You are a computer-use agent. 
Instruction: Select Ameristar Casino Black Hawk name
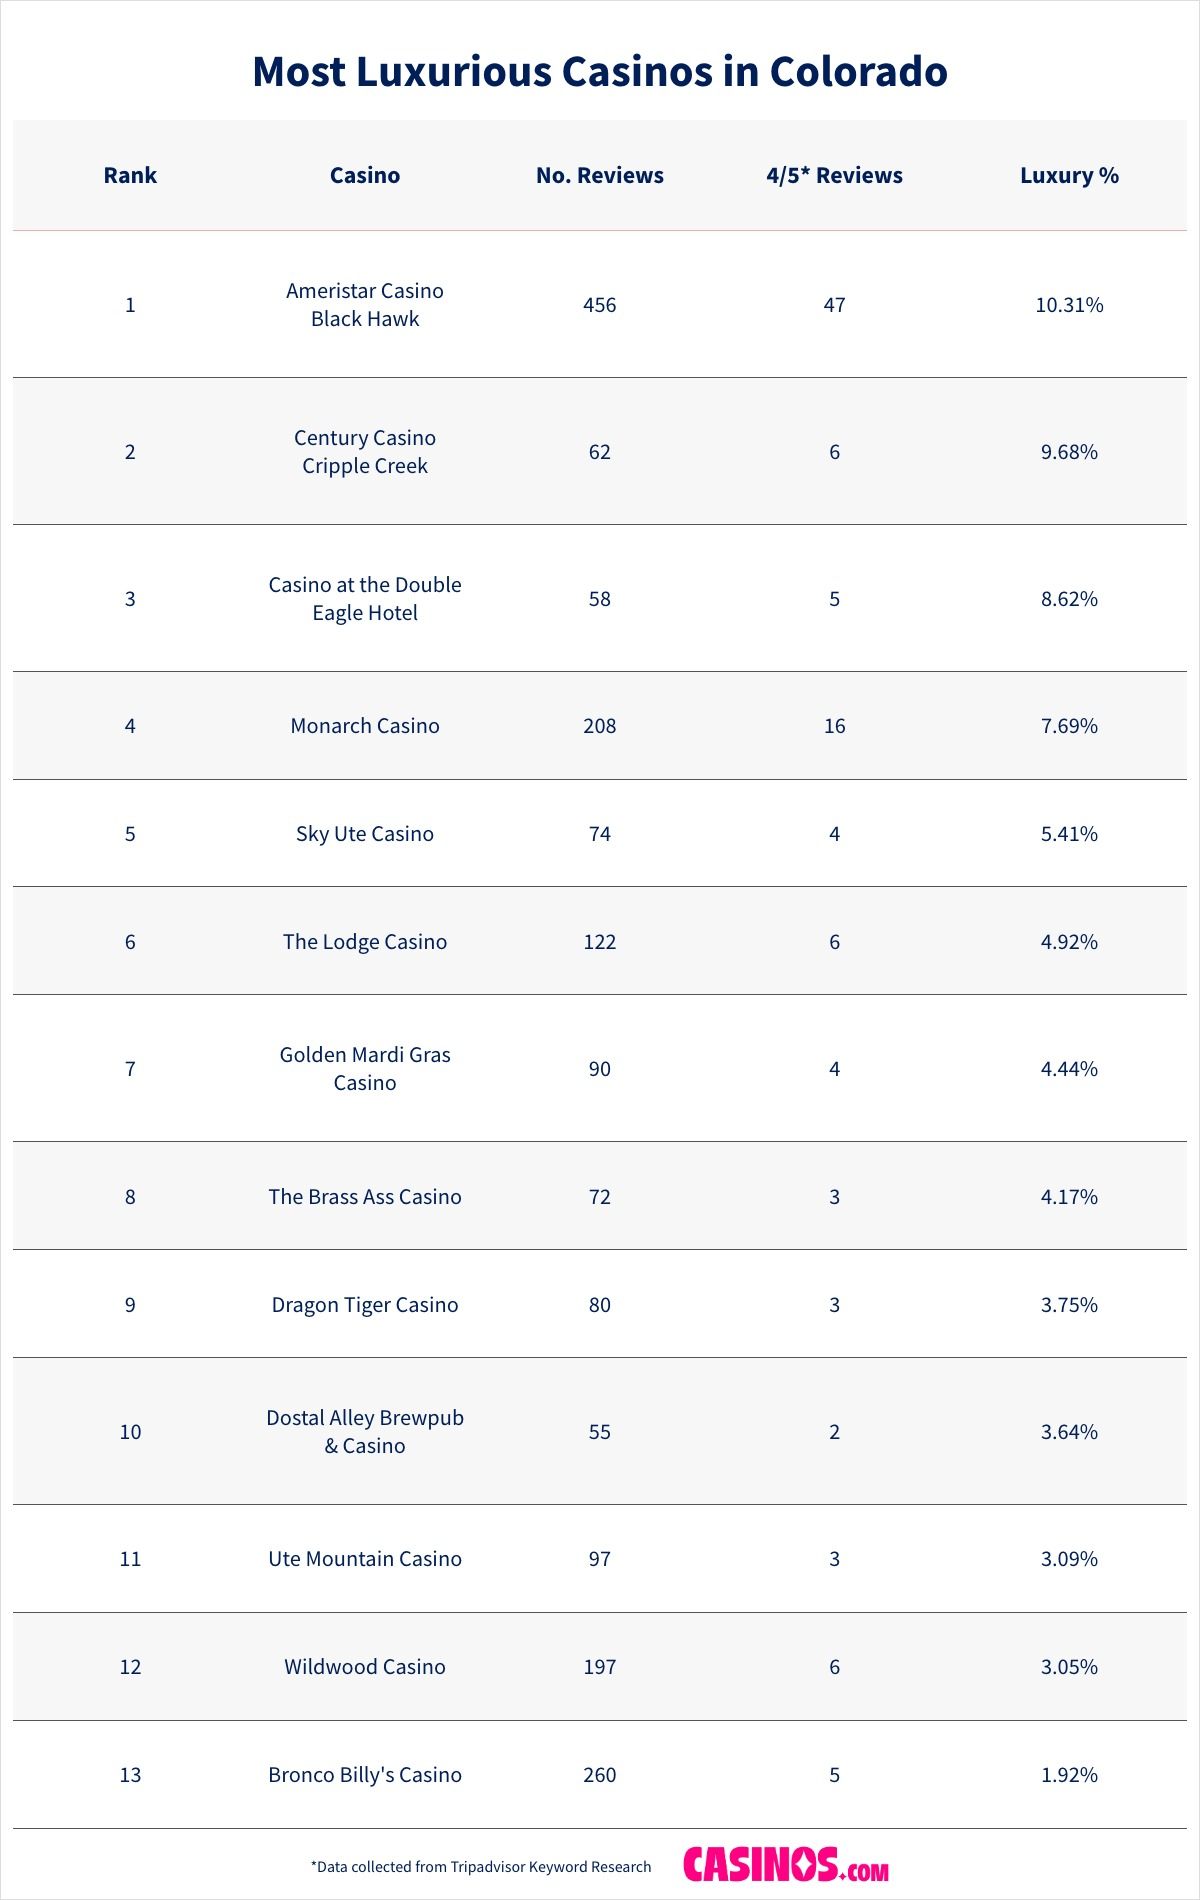[365, 304]
